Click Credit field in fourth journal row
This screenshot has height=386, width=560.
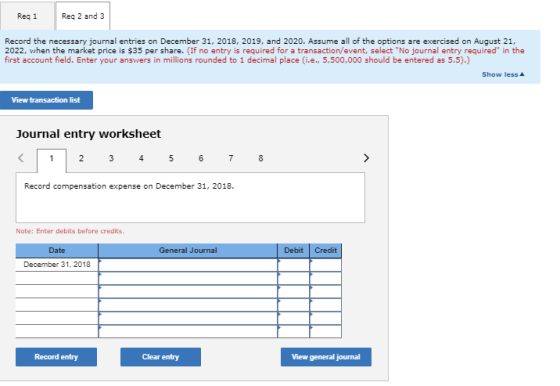click(326, 305)
